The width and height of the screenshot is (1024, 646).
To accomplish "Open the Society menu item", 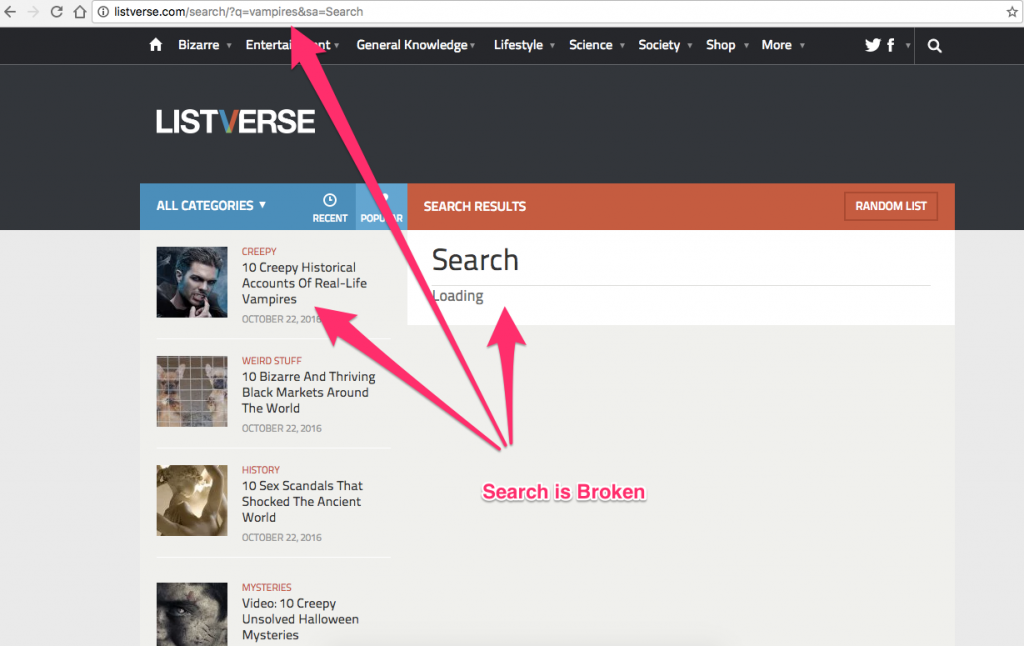I will coord(659,45).
